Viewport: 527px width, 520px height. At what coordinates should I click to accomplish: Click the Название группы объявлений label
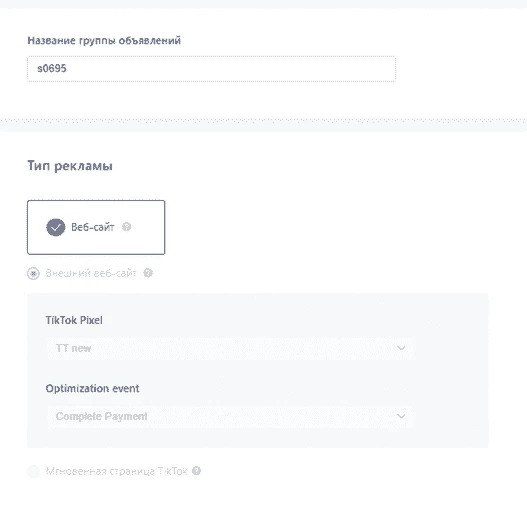point(104,41)
